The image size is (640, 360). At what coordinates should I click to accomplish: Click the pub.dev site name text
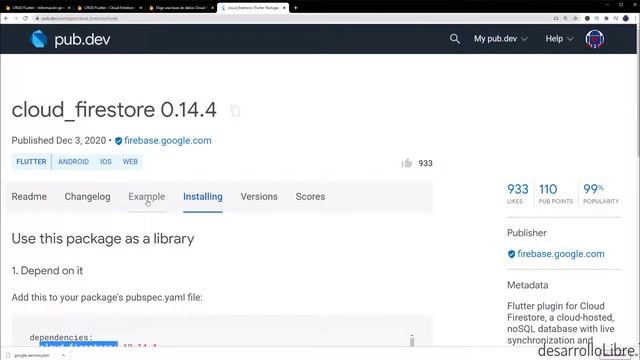tap(82, 40)
